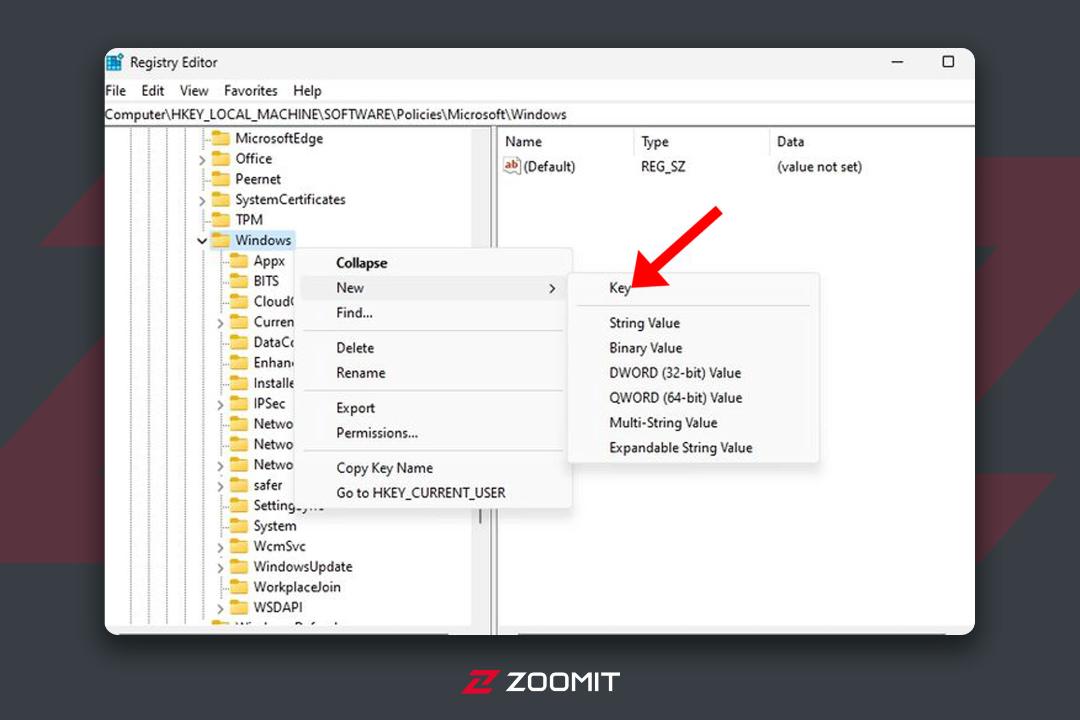This screenshot has width=1080, height=720.
Task: Open the View menu
Action: [194, 90]
